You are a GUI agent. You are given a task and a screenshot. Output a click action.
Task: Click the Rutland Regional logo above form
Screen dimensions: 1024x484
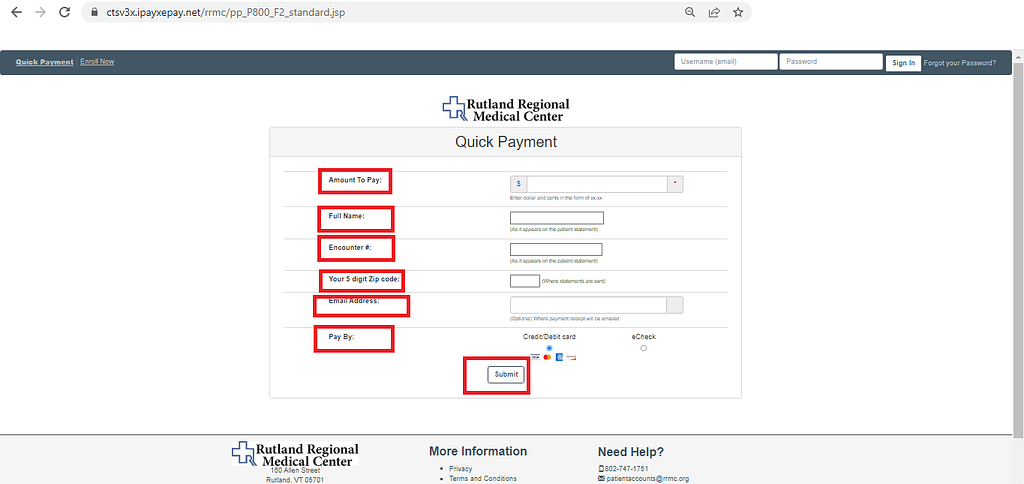[x=505, y=109]
